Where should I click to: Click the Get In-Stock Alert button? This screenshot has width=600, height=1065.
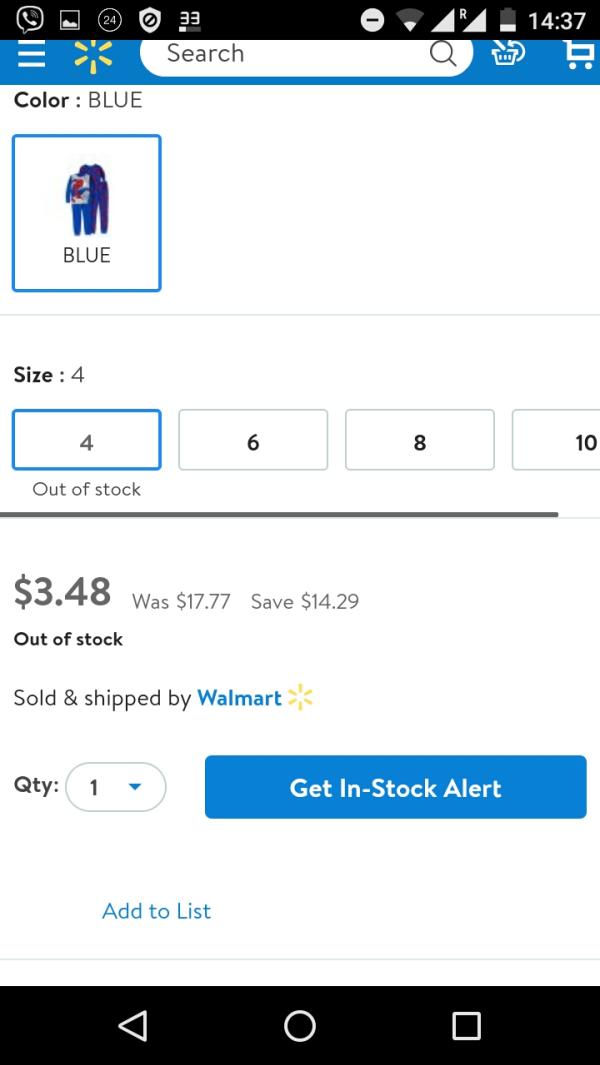pos(395,787)
